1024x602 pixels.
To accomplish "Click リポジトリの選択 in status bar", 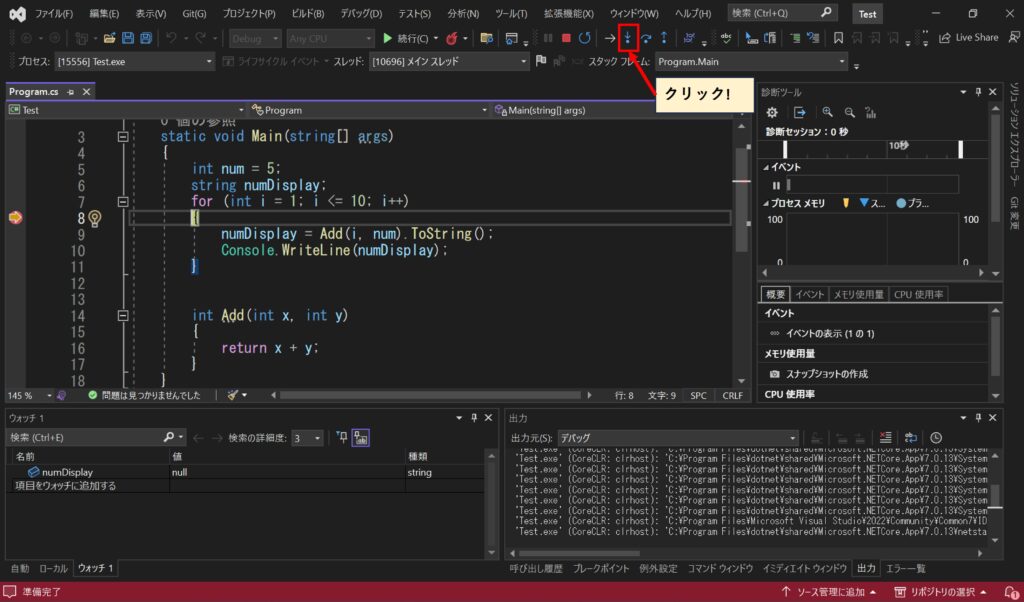I will [940, 592].
